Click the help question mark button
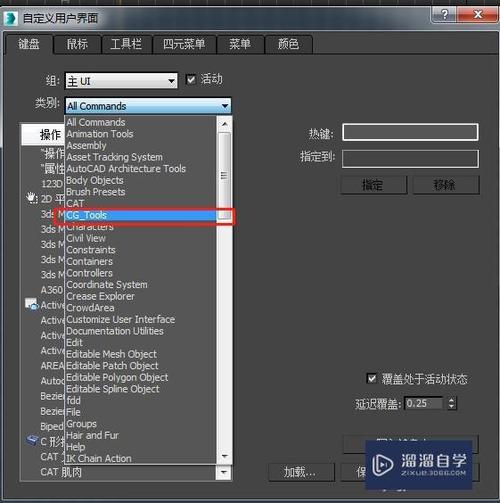500x503 pixels. pyautogui.click(x=444, y=15)
